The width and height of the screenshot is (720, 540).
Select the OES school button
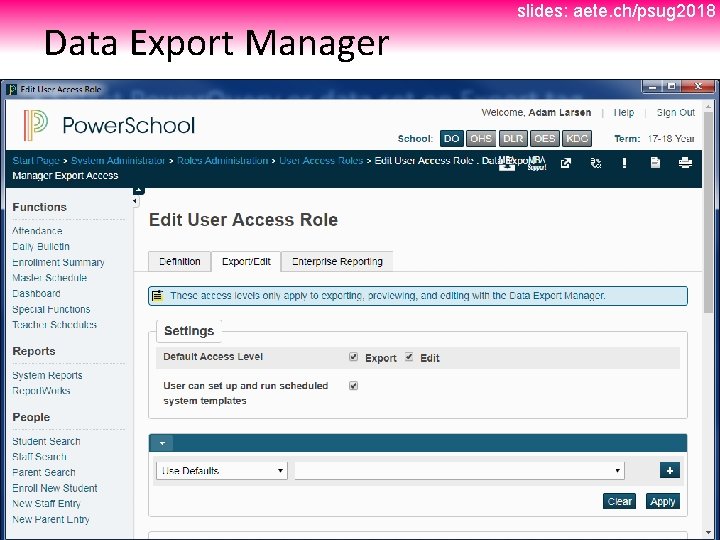click(545, 138)
